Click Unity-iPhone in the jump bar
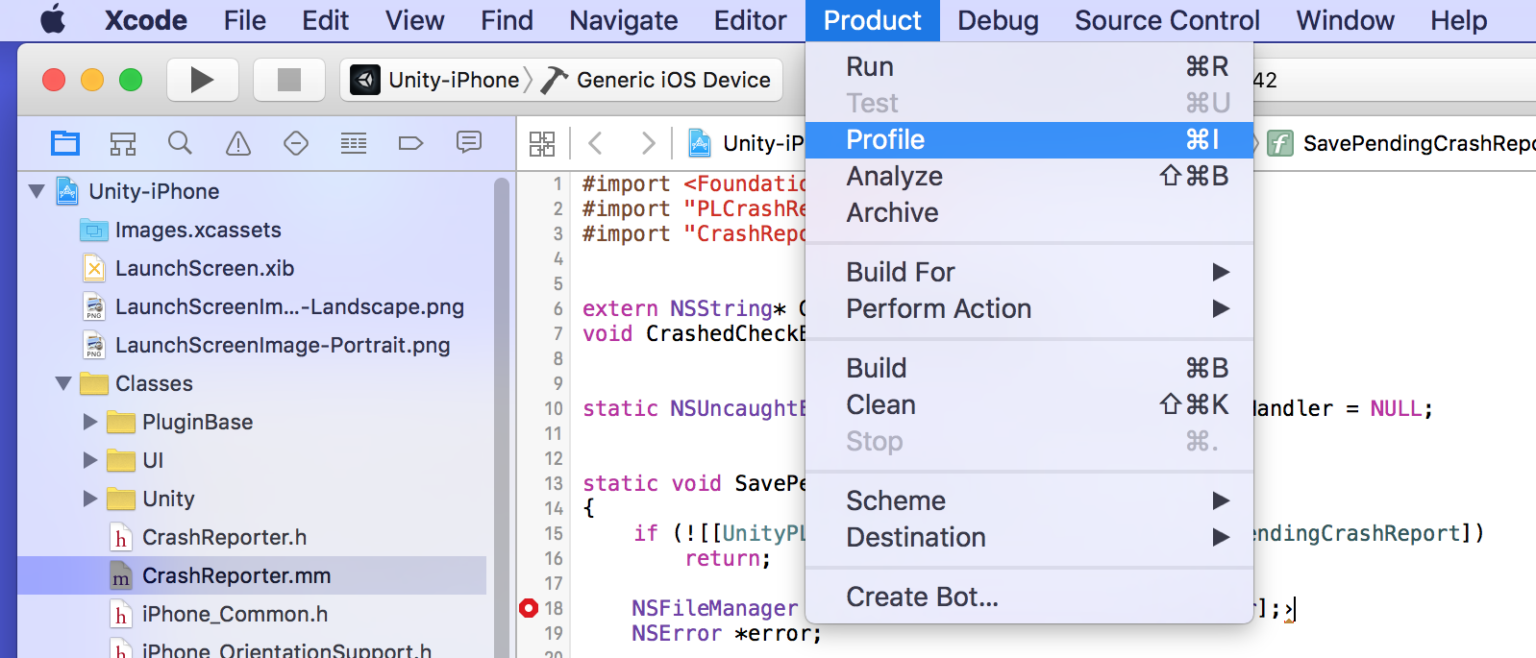This screenshot has height=658, width=1536. 747,143
